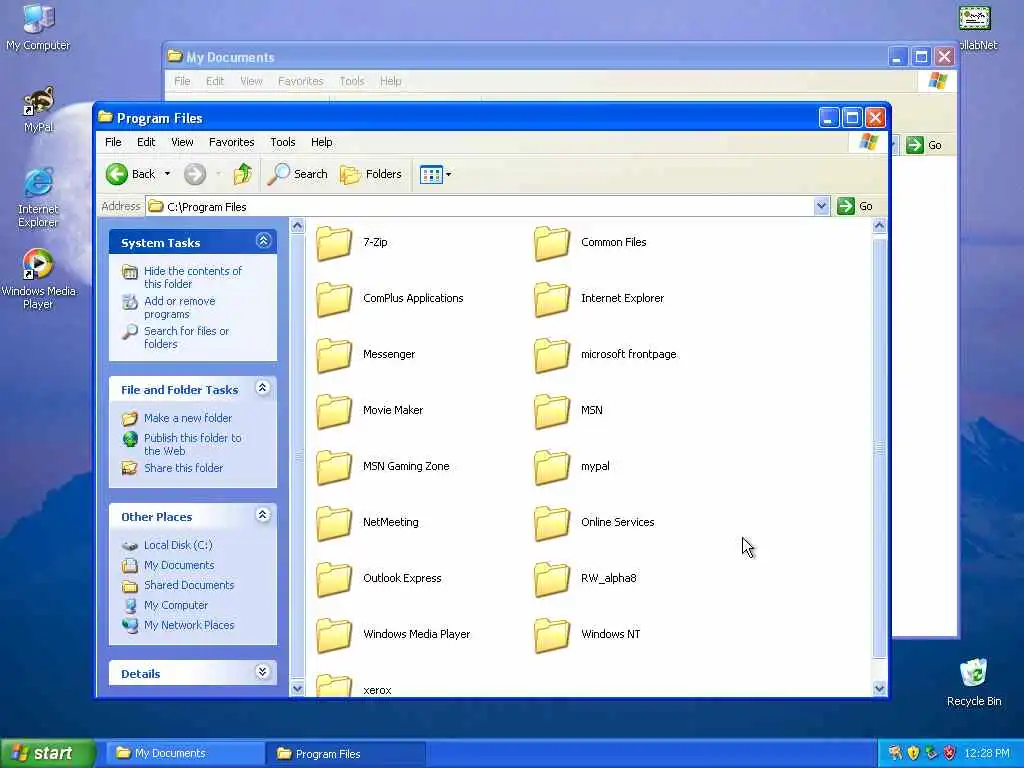Select the MSN folder icon
This screenshot has width=1024, height=768.
click(x=552, y=411)
